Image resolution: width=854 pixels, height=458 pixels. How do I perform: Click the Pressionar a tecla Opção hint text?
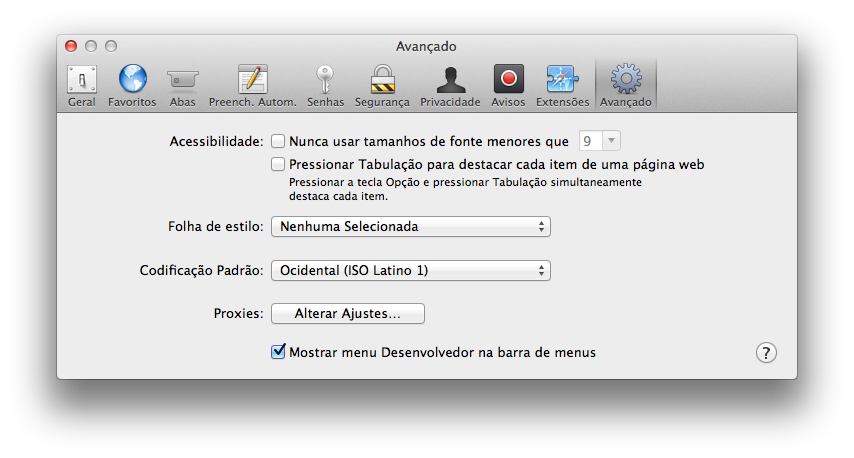pyautogui.click(x=465, y=189)
